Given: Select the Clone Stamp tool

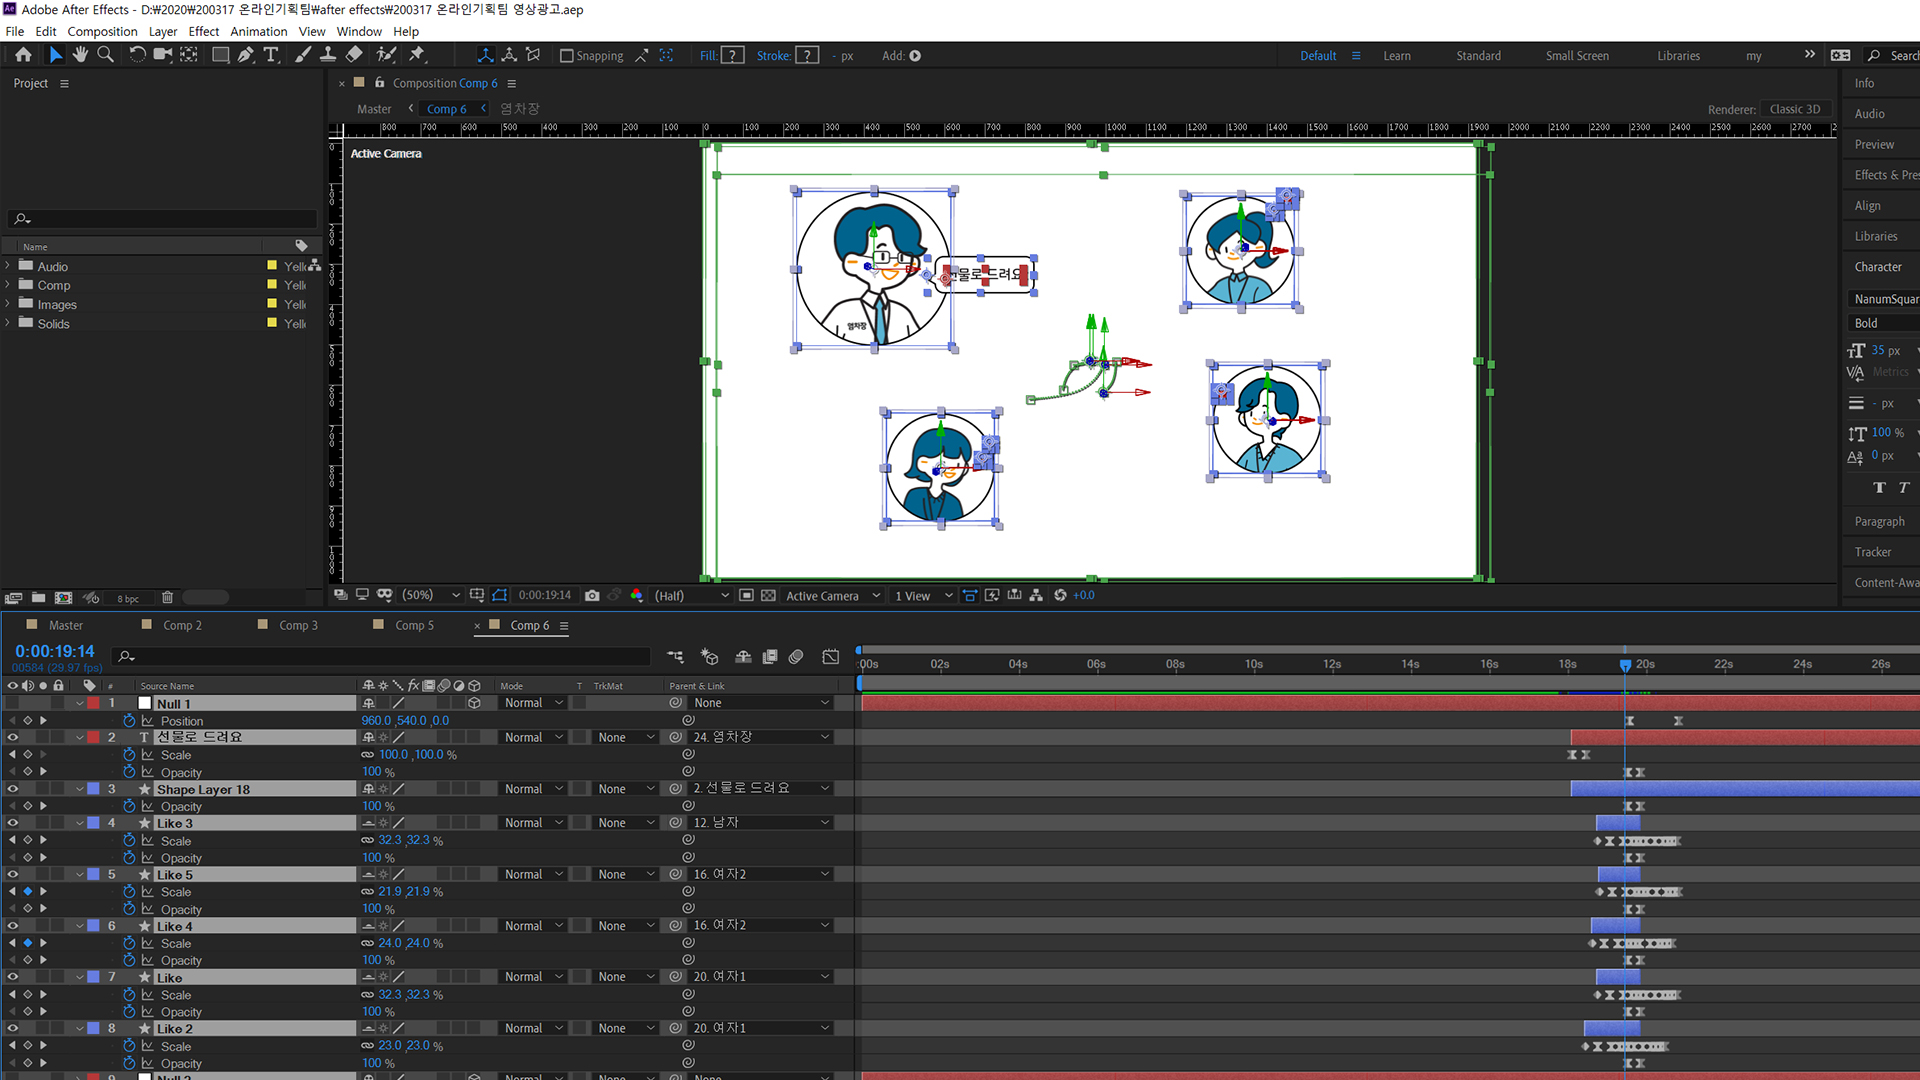Looking at the screenshot, I should tap(327, 55).
